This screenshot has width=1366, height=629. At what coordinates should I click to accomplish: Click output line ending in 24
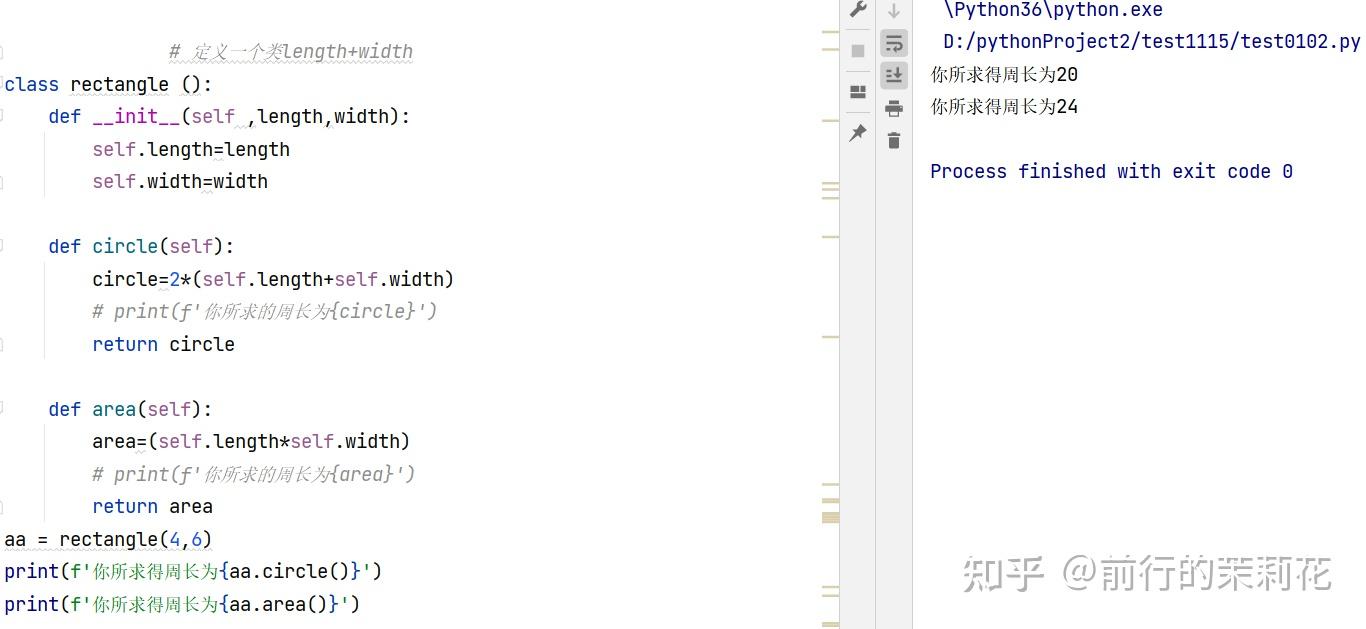pyautogui.click(x=1004, y=107)
